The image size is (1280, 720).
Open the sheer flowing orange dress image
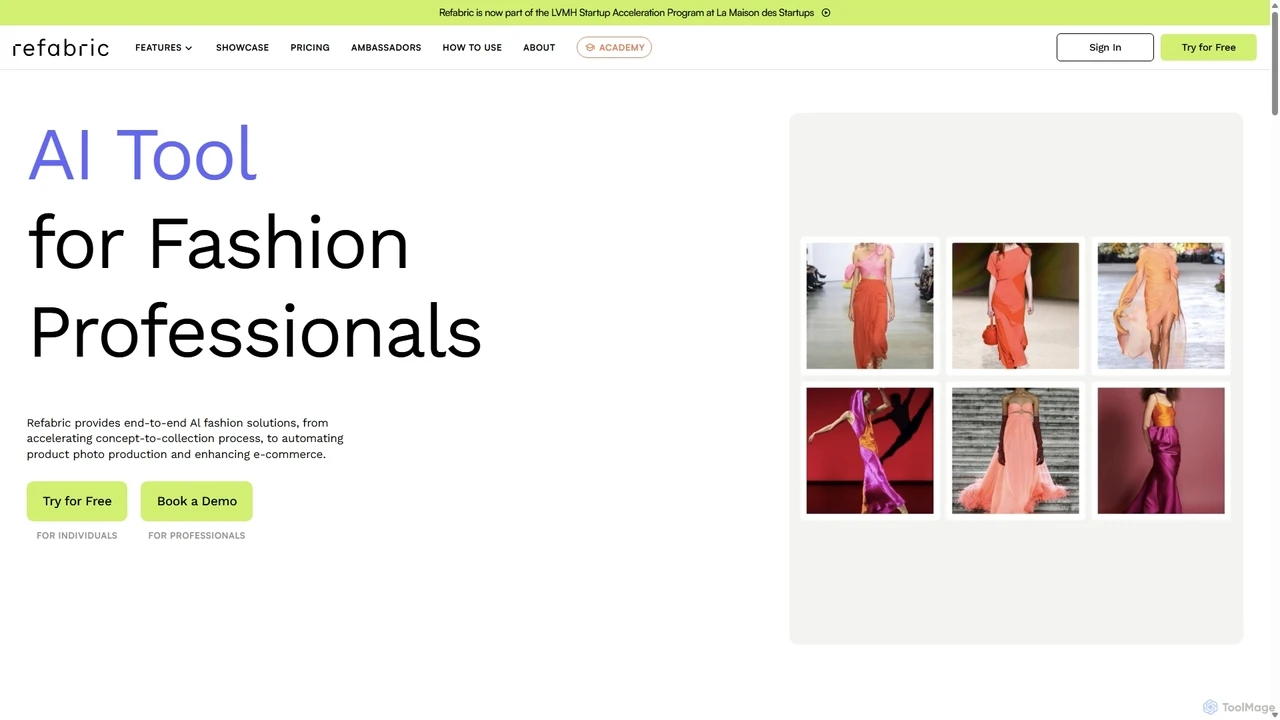pos(1161,306)
